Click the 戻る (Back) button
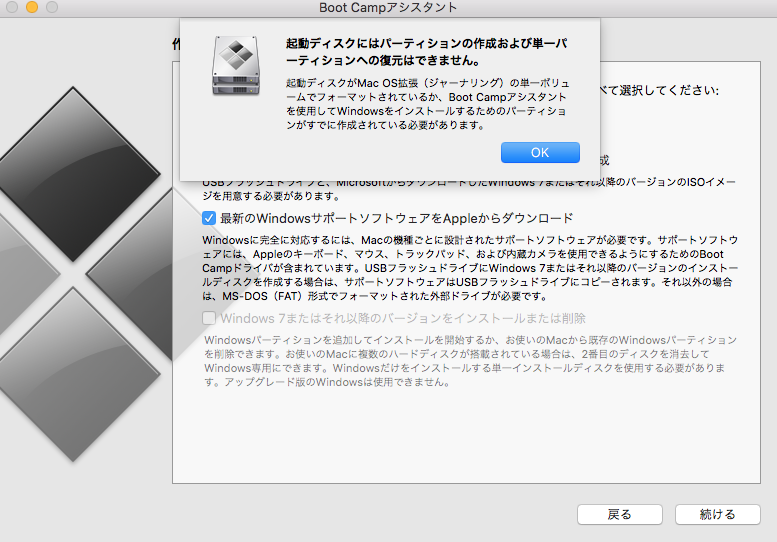This screenshot has height=542, width=777. click(x=619, y=514)
